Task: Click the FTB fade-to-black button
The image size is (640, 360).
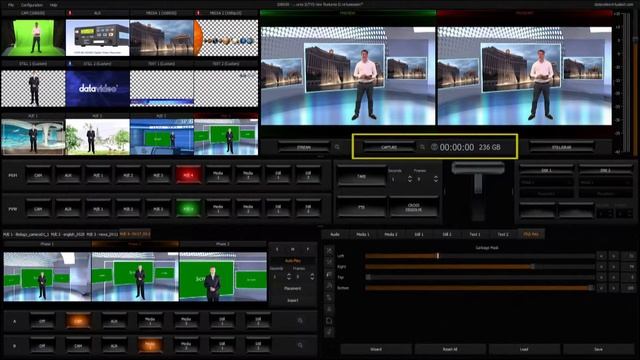Action: tap(362, 207)
